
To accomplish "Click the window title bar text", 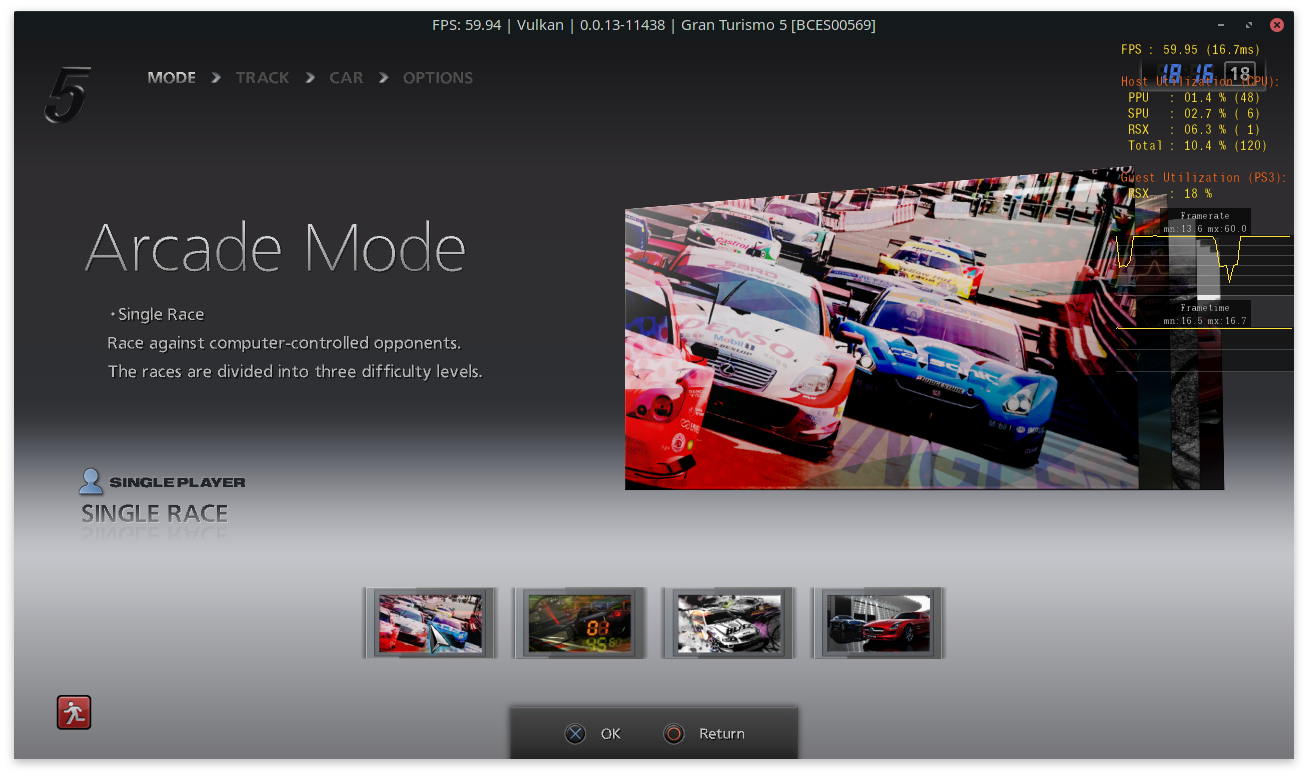I will coord(654,25).
